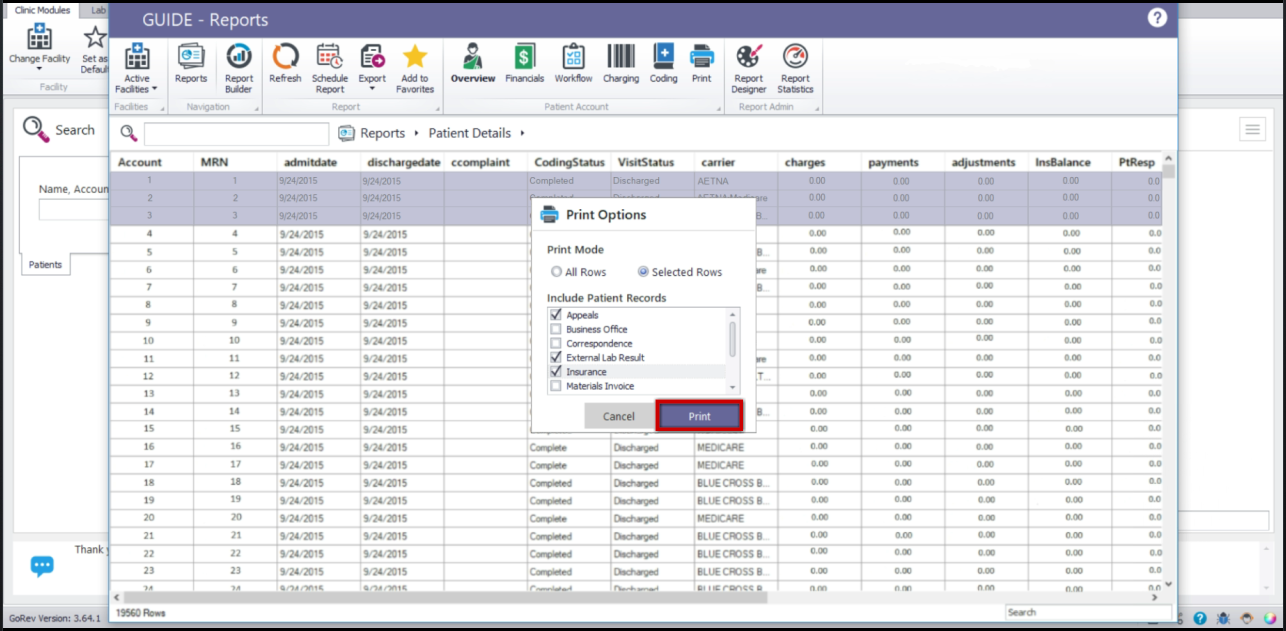Click the Reports breadcrumb item
Screen dimensions: 1286x631
click(x=382, y=133)
